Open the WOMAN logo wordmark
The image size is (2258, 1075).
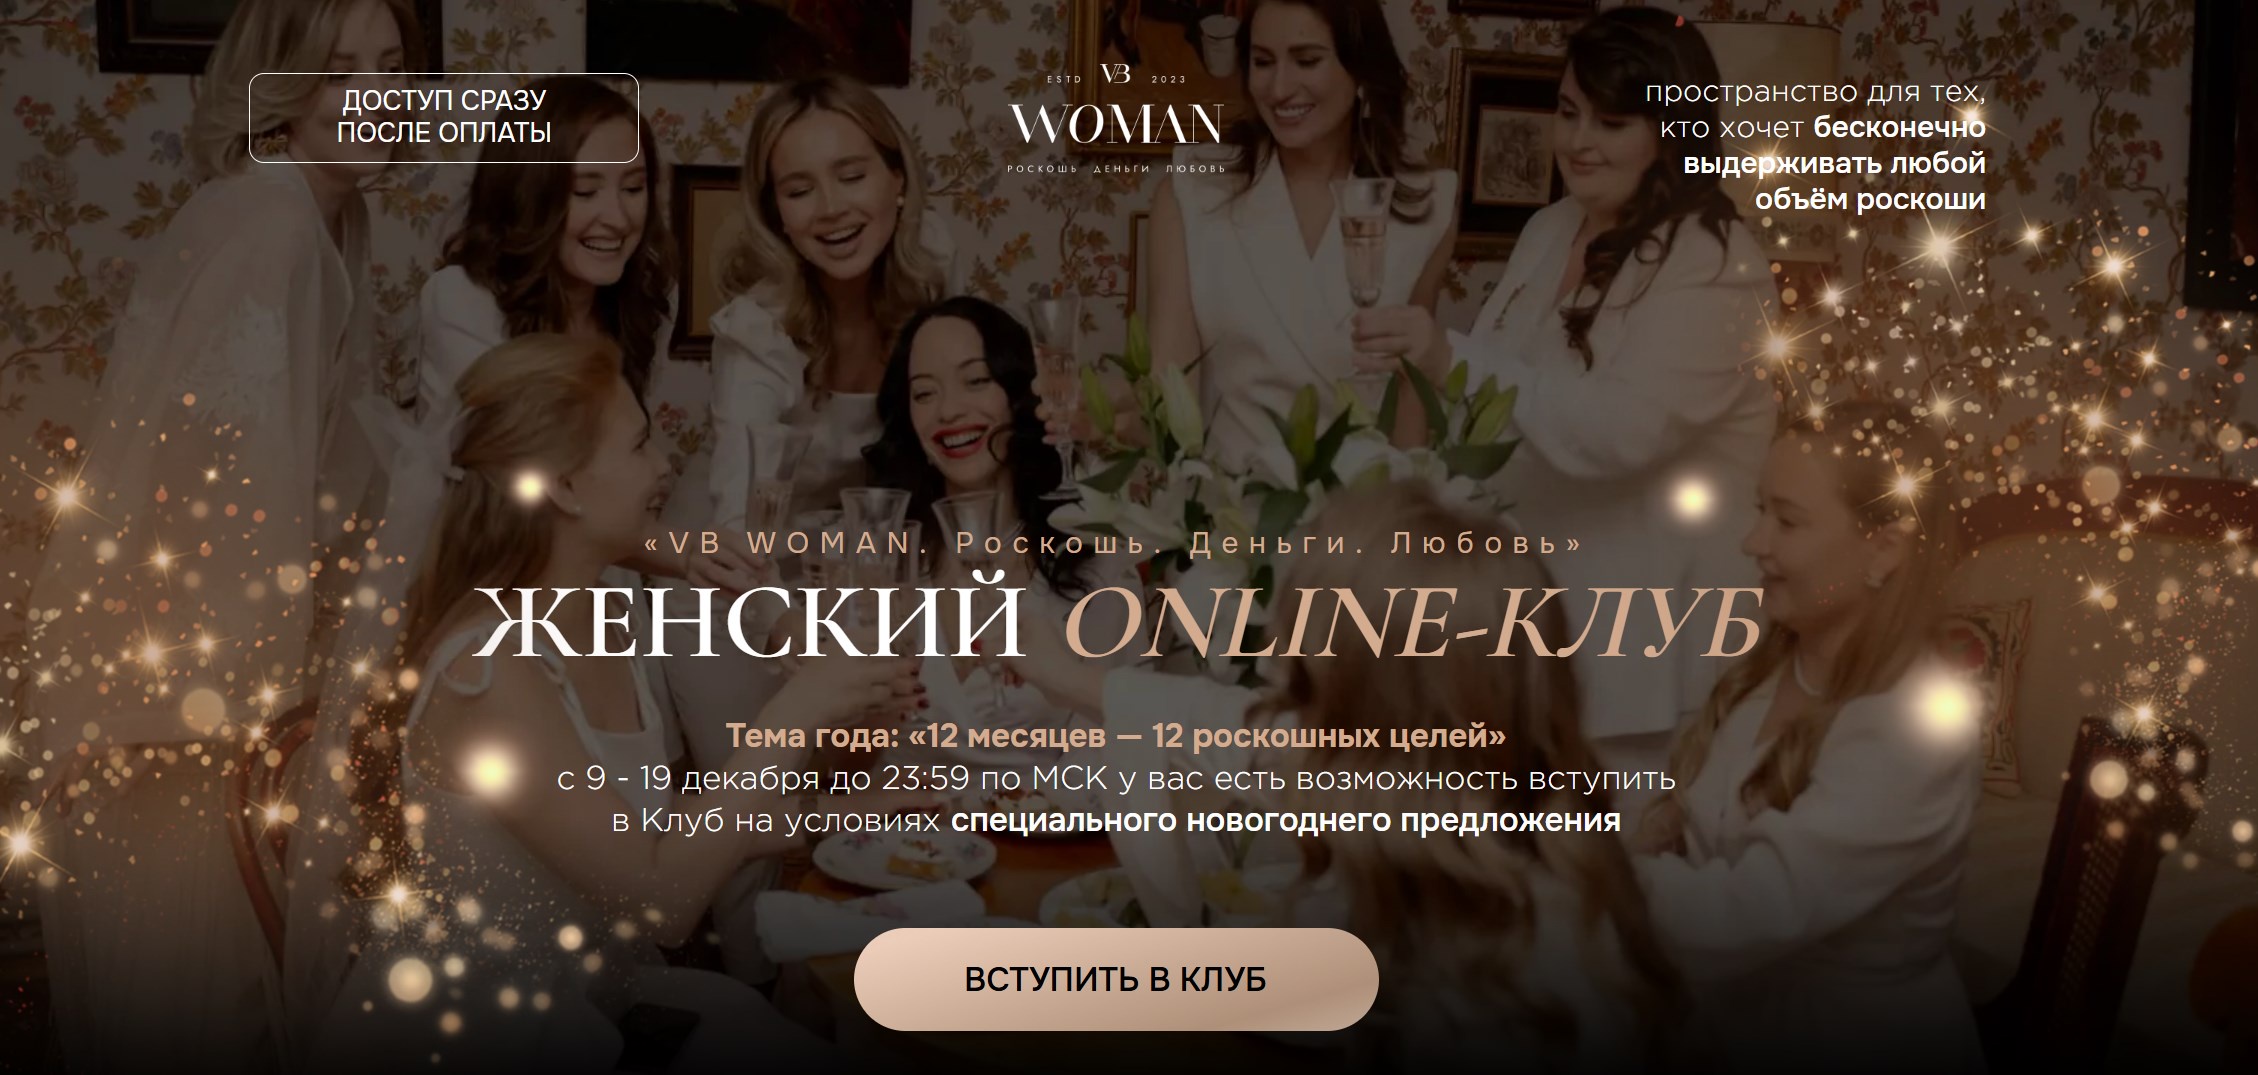click(x=1116, y=125)
